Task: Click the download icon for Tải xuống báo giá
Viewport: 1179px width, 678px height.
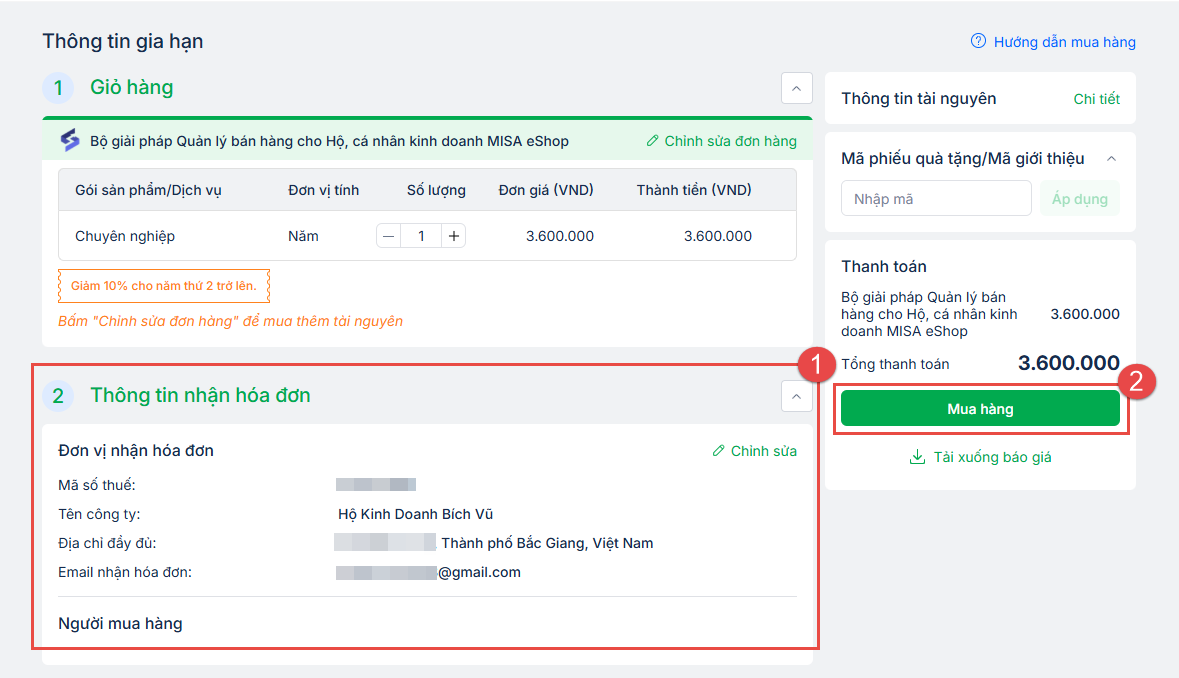Action: pos(917,458)
